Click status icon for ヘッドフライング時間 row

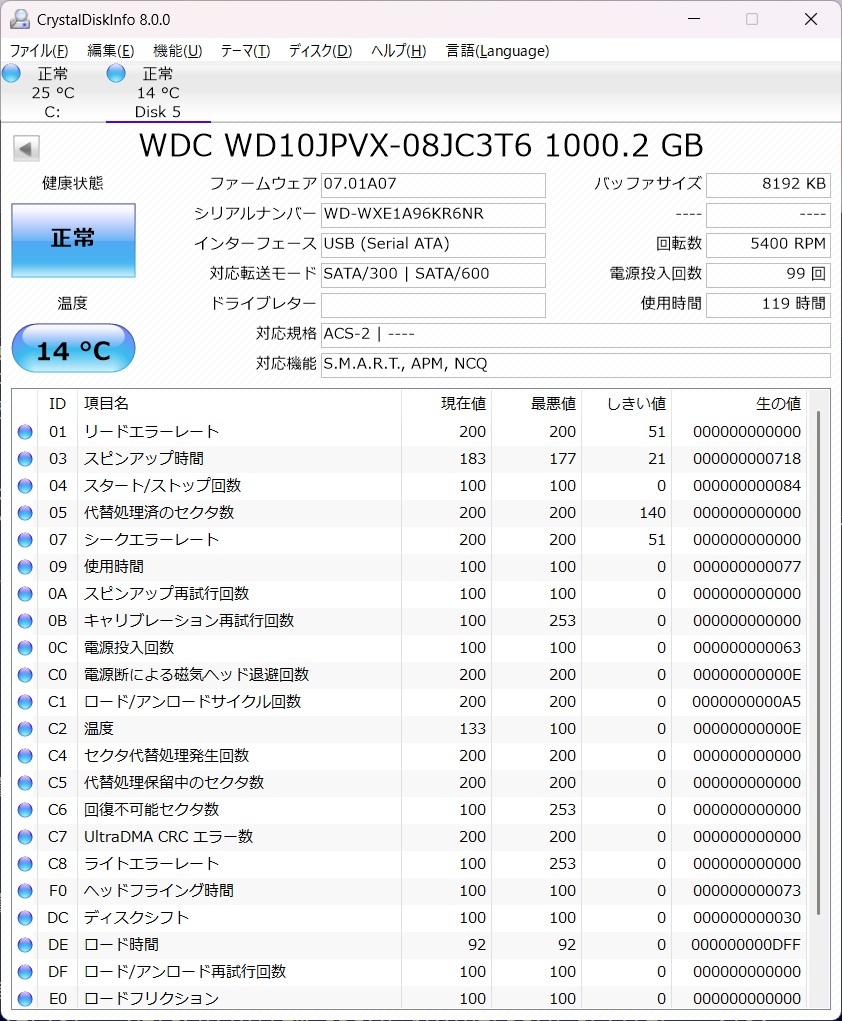(x=25, y=891)
